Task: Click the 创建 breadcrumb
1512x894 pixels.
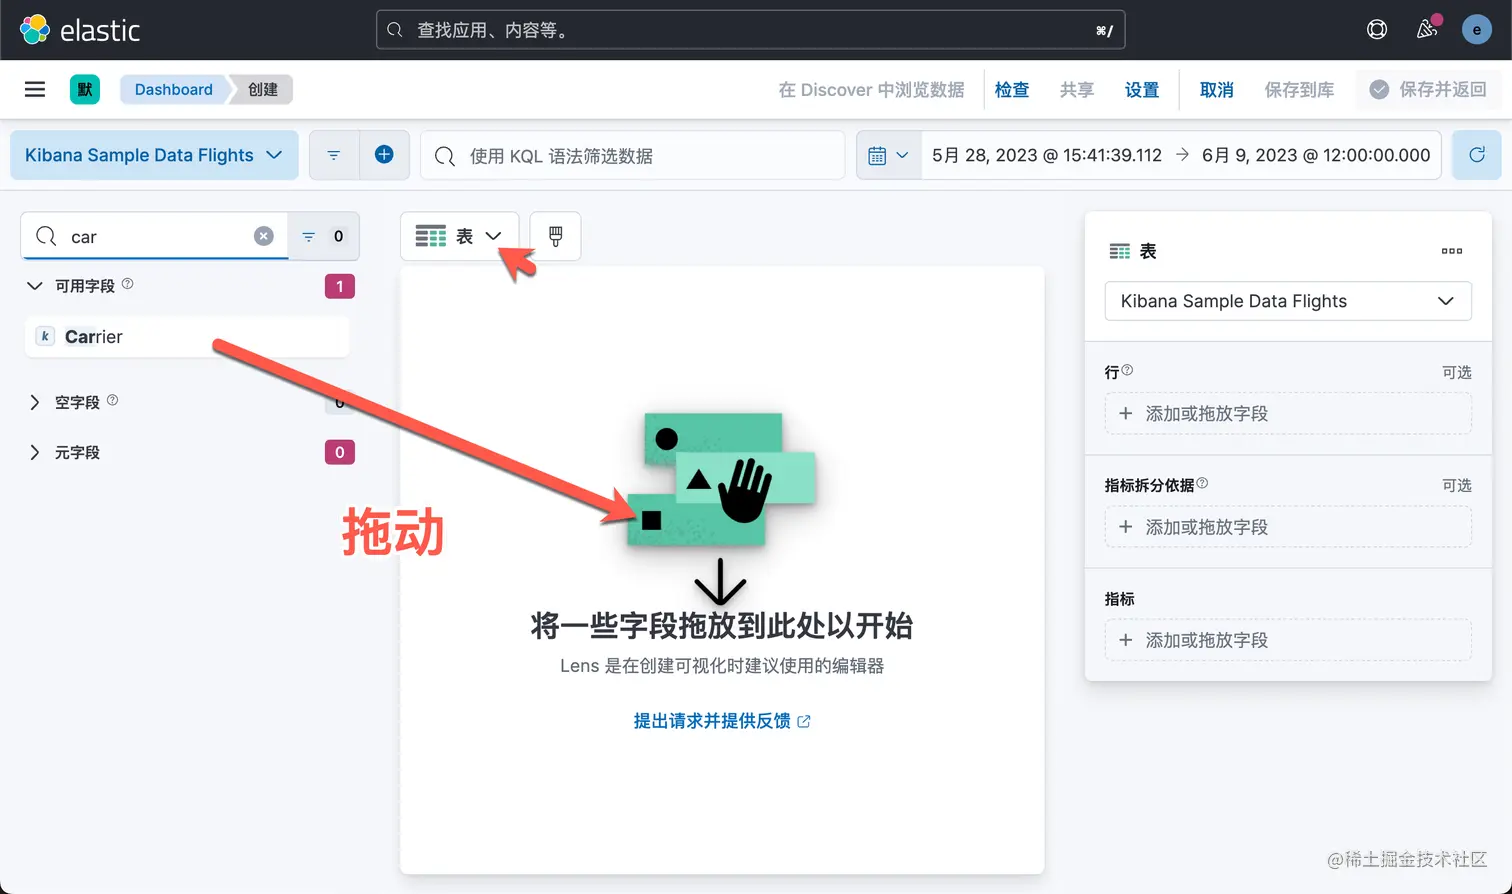Action: 263,89
